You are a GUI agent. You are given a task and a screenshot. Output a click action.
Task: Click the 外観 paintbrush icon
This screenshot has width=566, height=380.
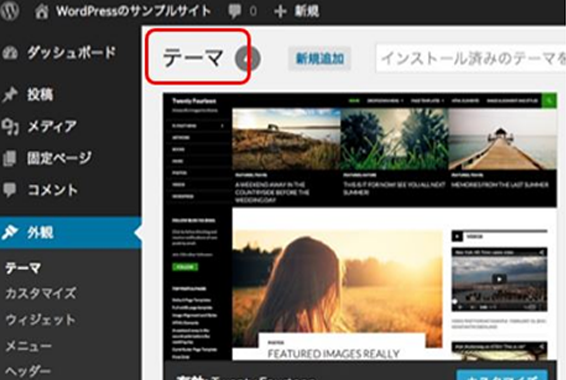click(x=10, y=232)
